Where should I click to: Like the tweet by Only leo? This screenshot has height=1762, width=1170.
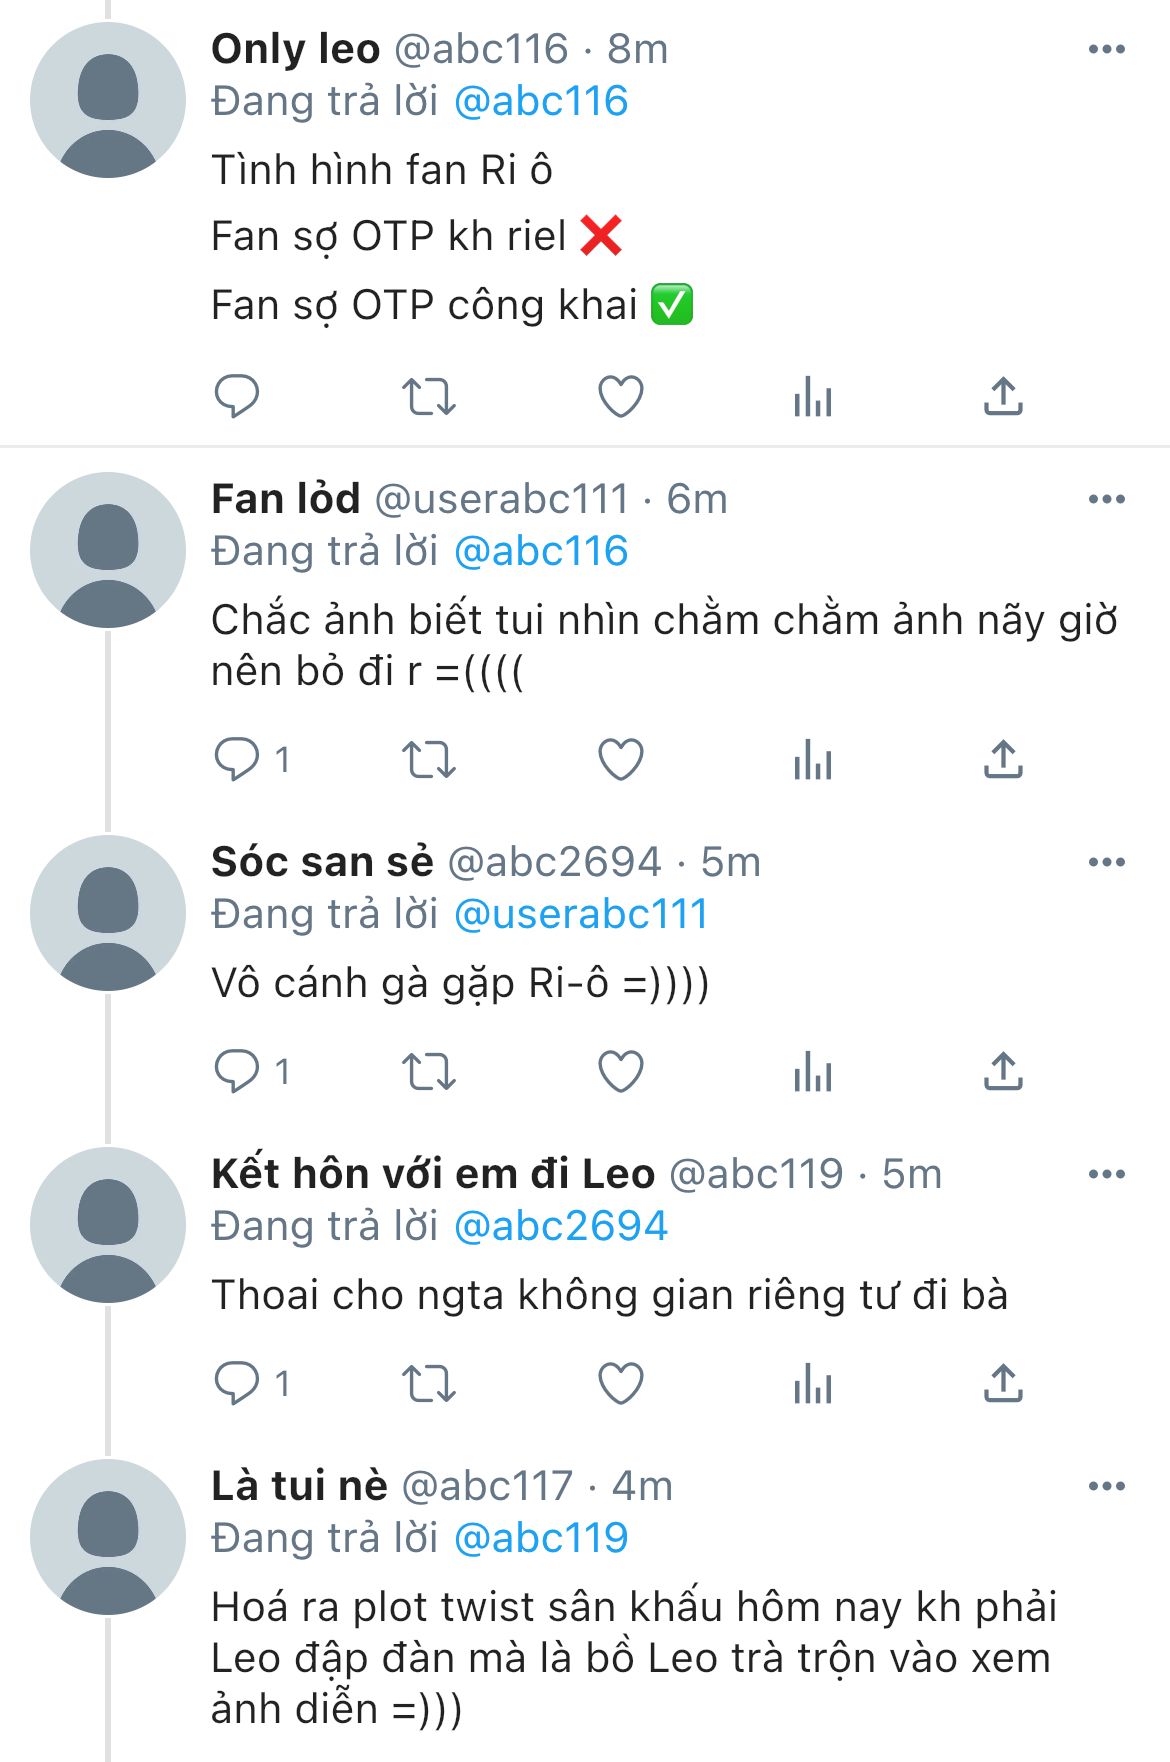(x=620, y=396)
